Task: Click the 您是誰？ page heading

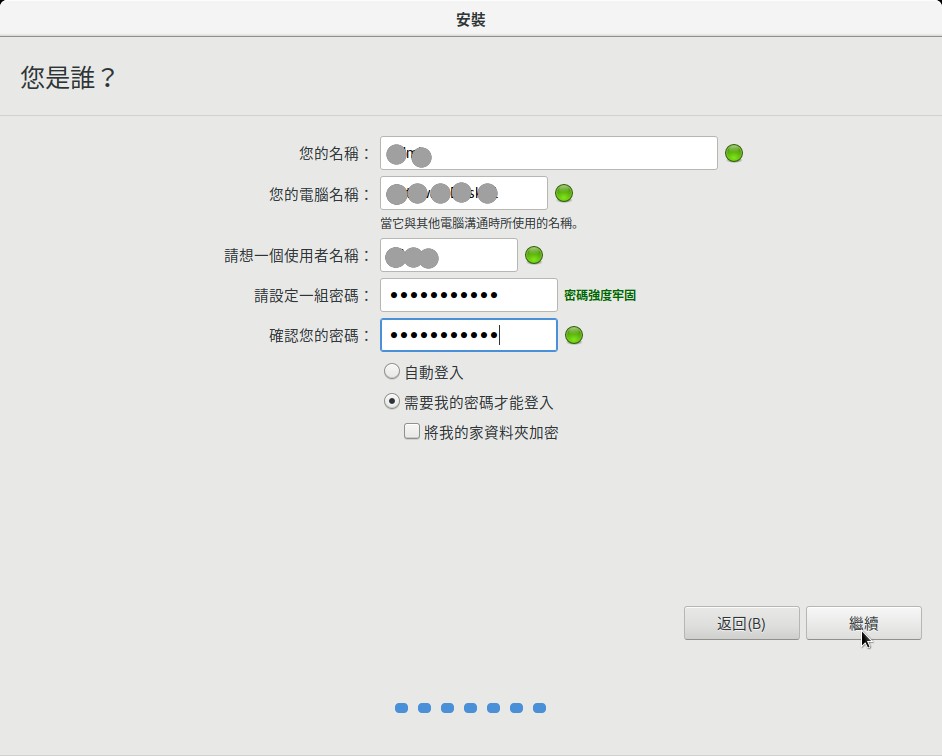Action: [68, 78]
